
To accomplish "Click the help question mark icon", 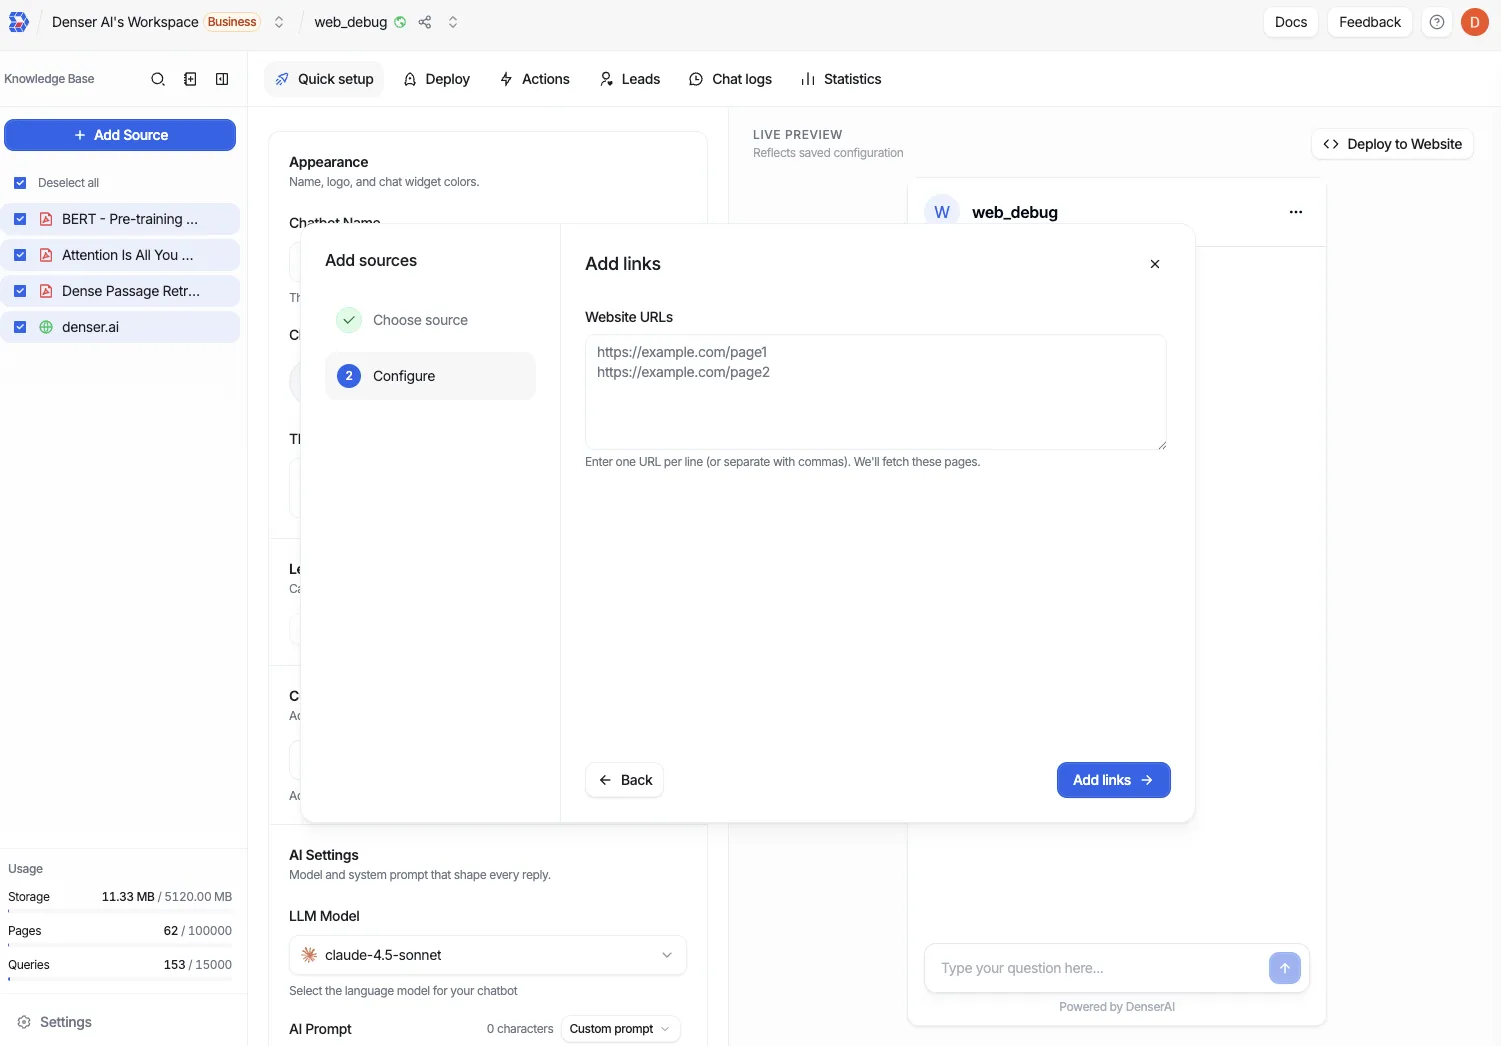I will click(1437, 22).
